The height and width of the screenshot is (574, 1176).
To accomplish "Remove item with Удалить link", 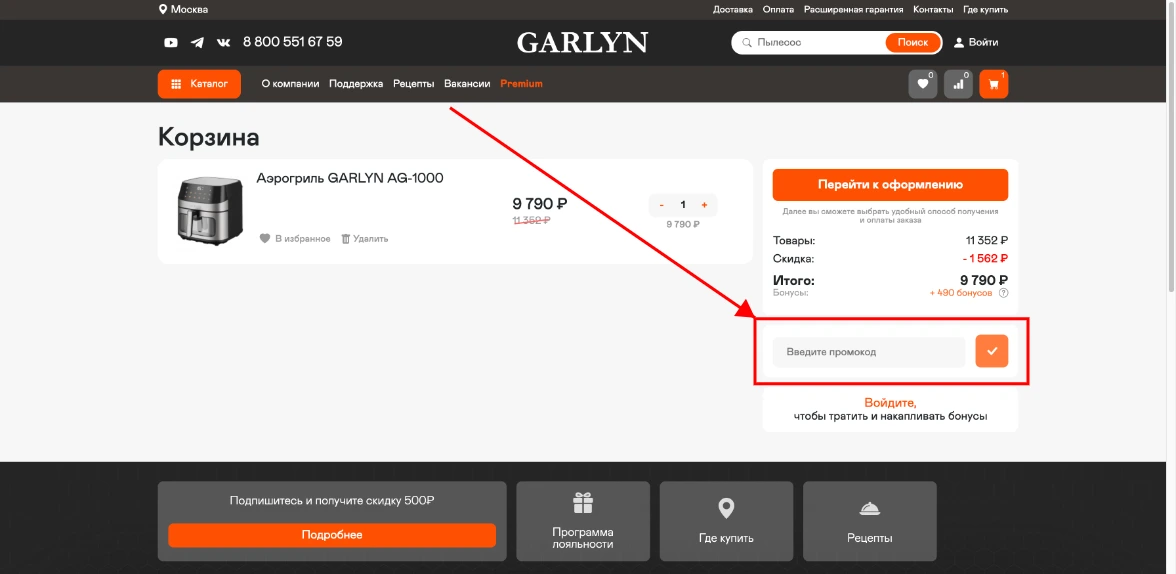I will [364, 239].
